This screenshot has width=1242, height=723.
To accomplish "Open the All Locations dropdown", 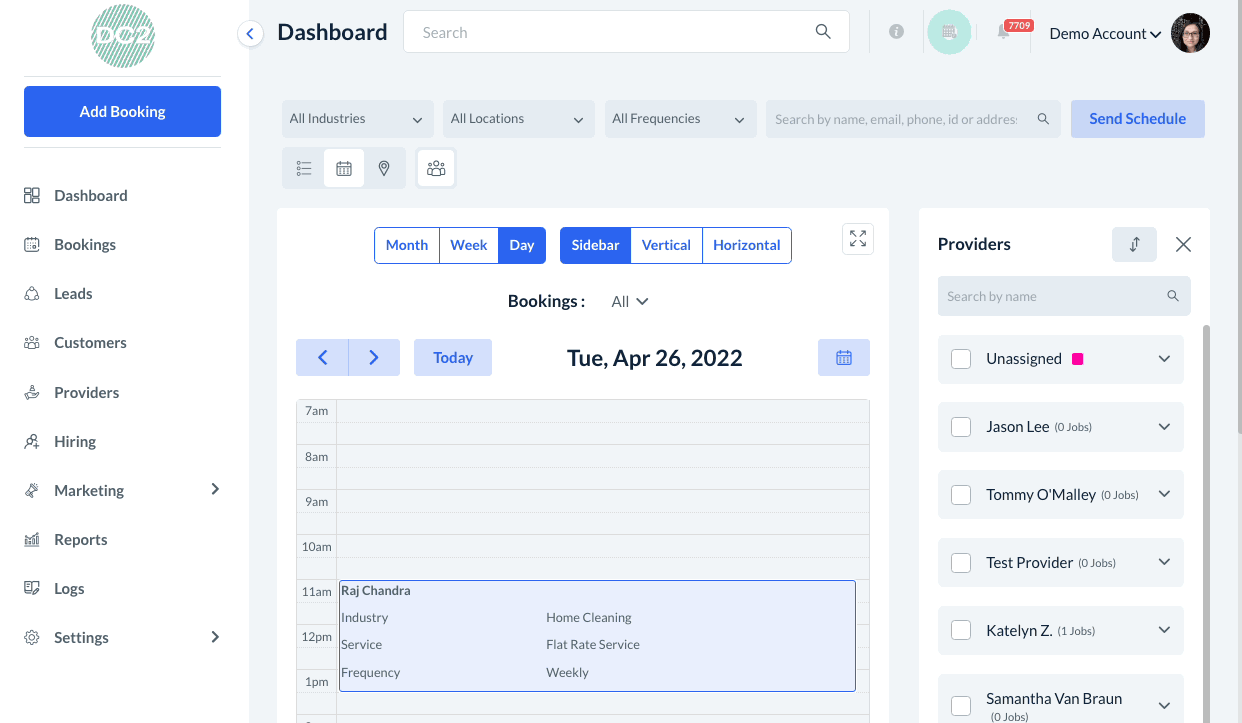I will pos(518,119).
